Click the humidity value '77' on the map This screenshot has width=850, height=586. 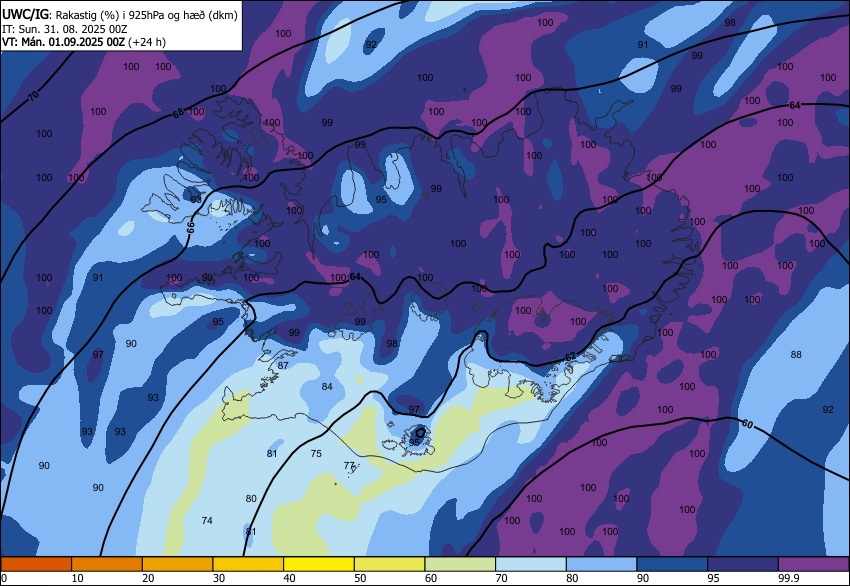[349, 465]
